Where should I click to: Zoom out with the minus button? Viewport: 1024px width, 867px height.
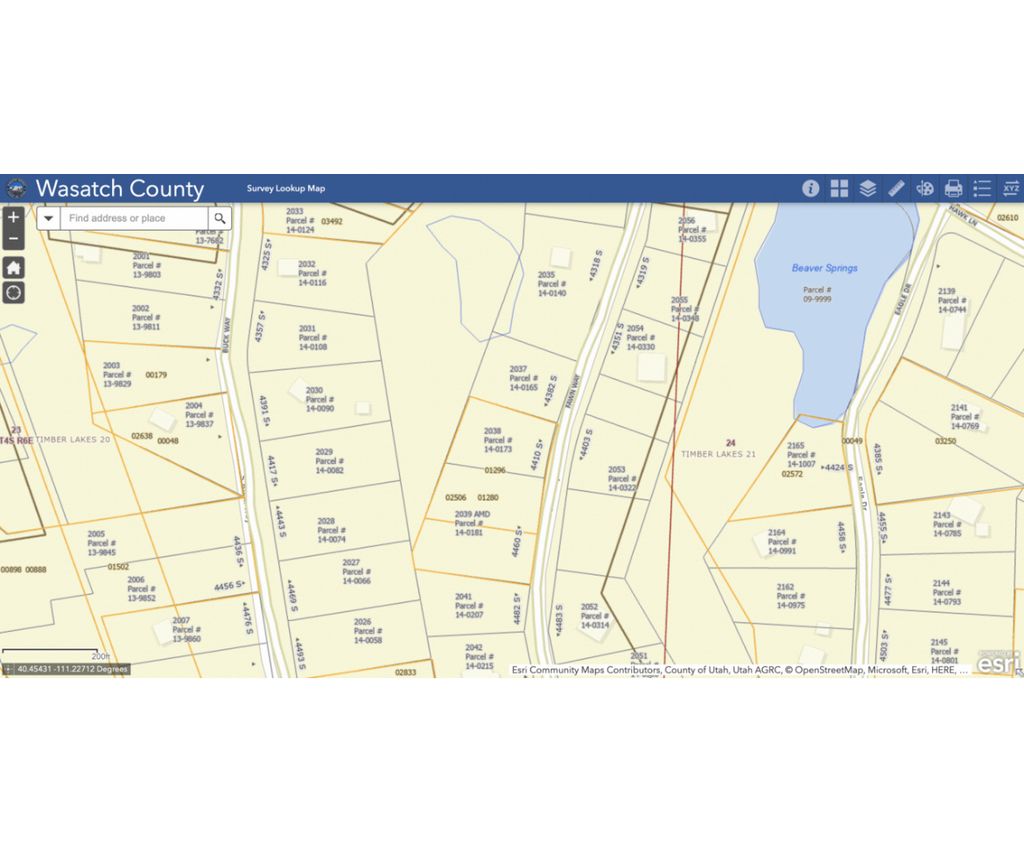tap(13, 239)
